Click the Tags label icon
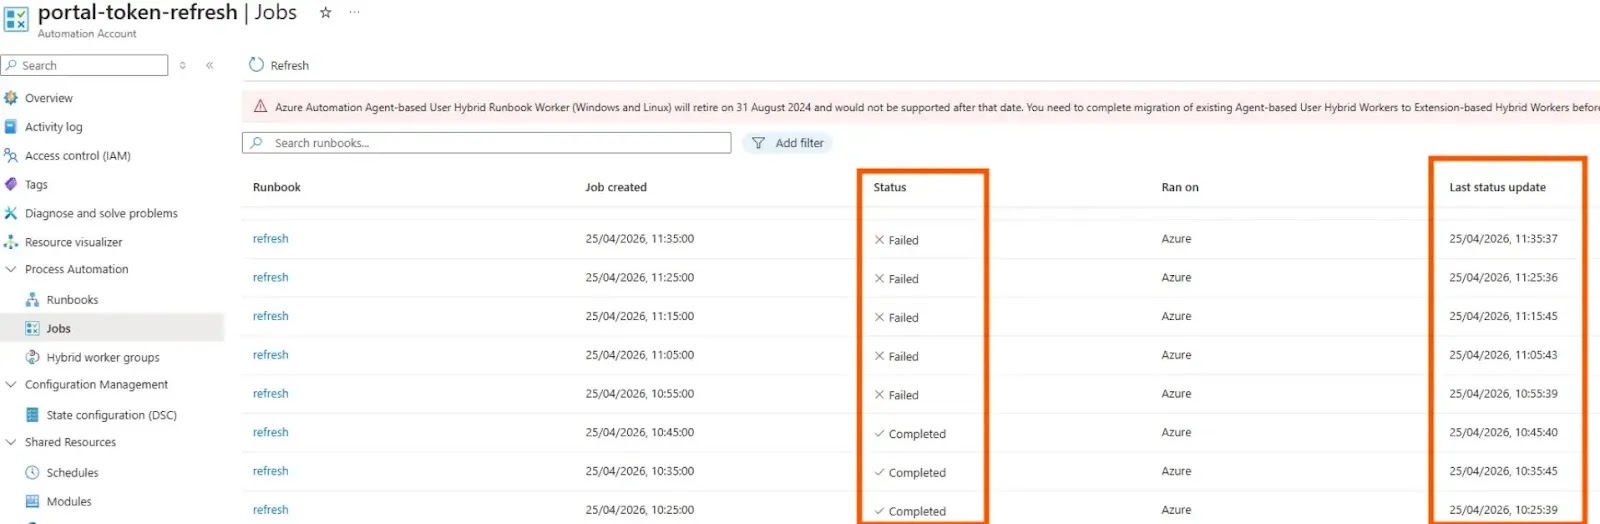Image resolution: width=1600 pixels, height=524 pixels. tap(11, 184)
